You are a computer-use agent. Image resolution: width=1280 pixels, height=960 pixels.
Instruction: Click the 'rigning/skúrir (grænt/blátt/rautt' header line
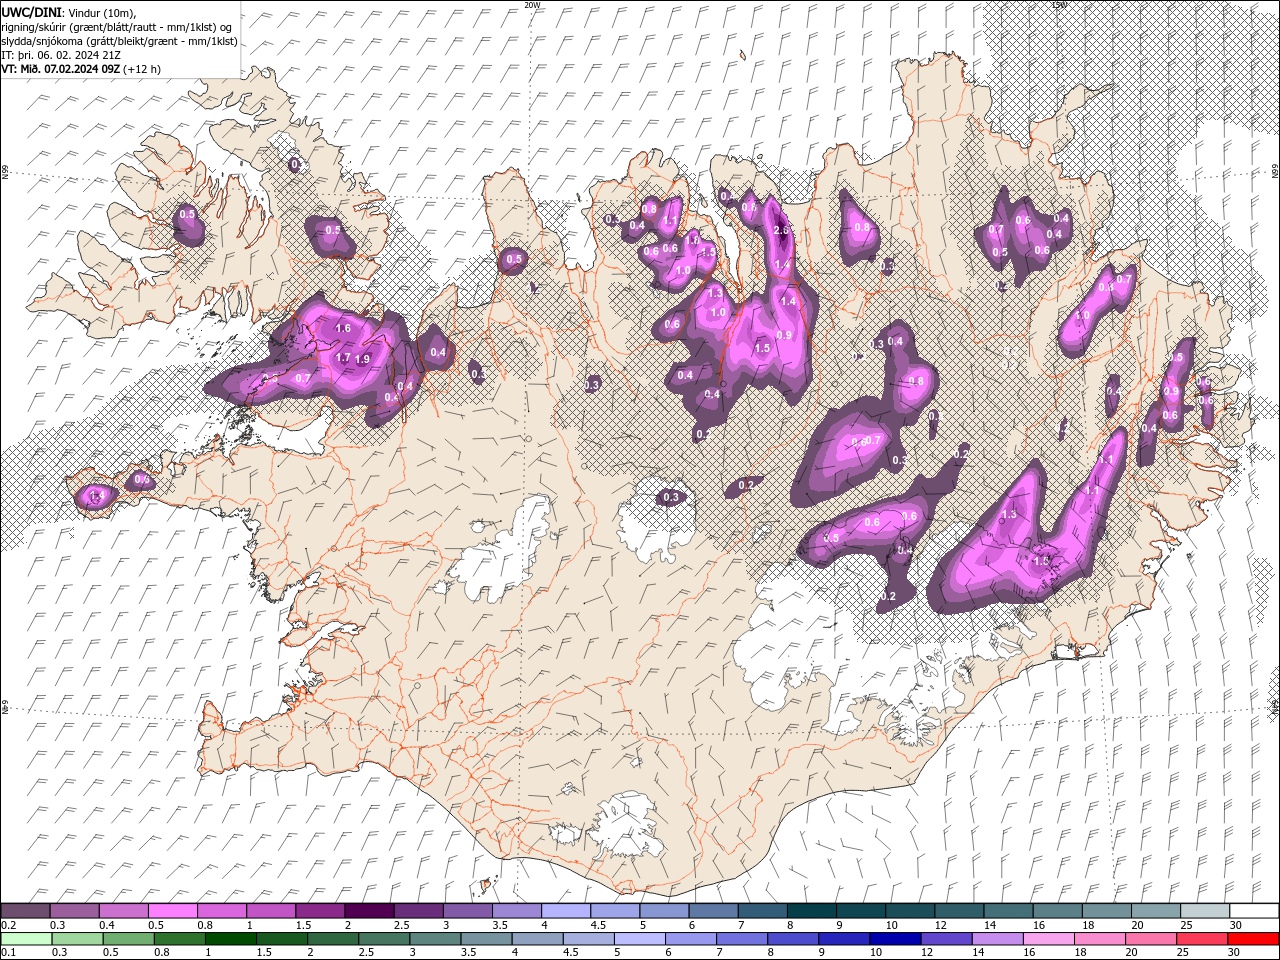(x=118, y=27)
